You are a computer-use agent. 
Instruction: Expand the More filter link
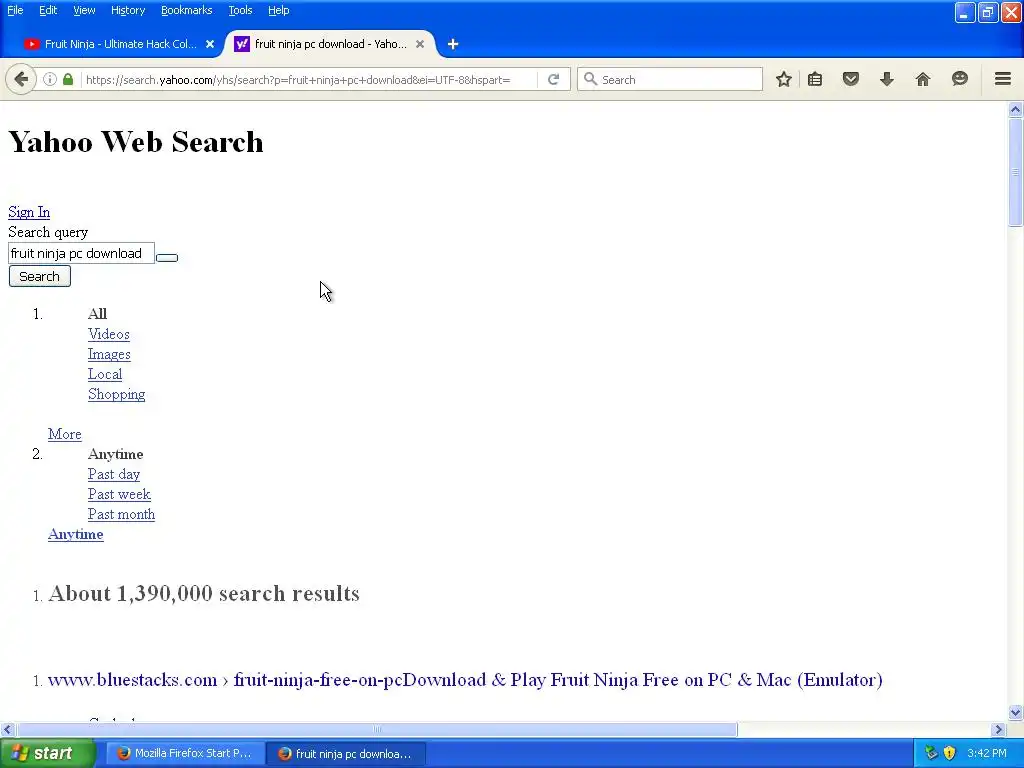tap(65, 434)
